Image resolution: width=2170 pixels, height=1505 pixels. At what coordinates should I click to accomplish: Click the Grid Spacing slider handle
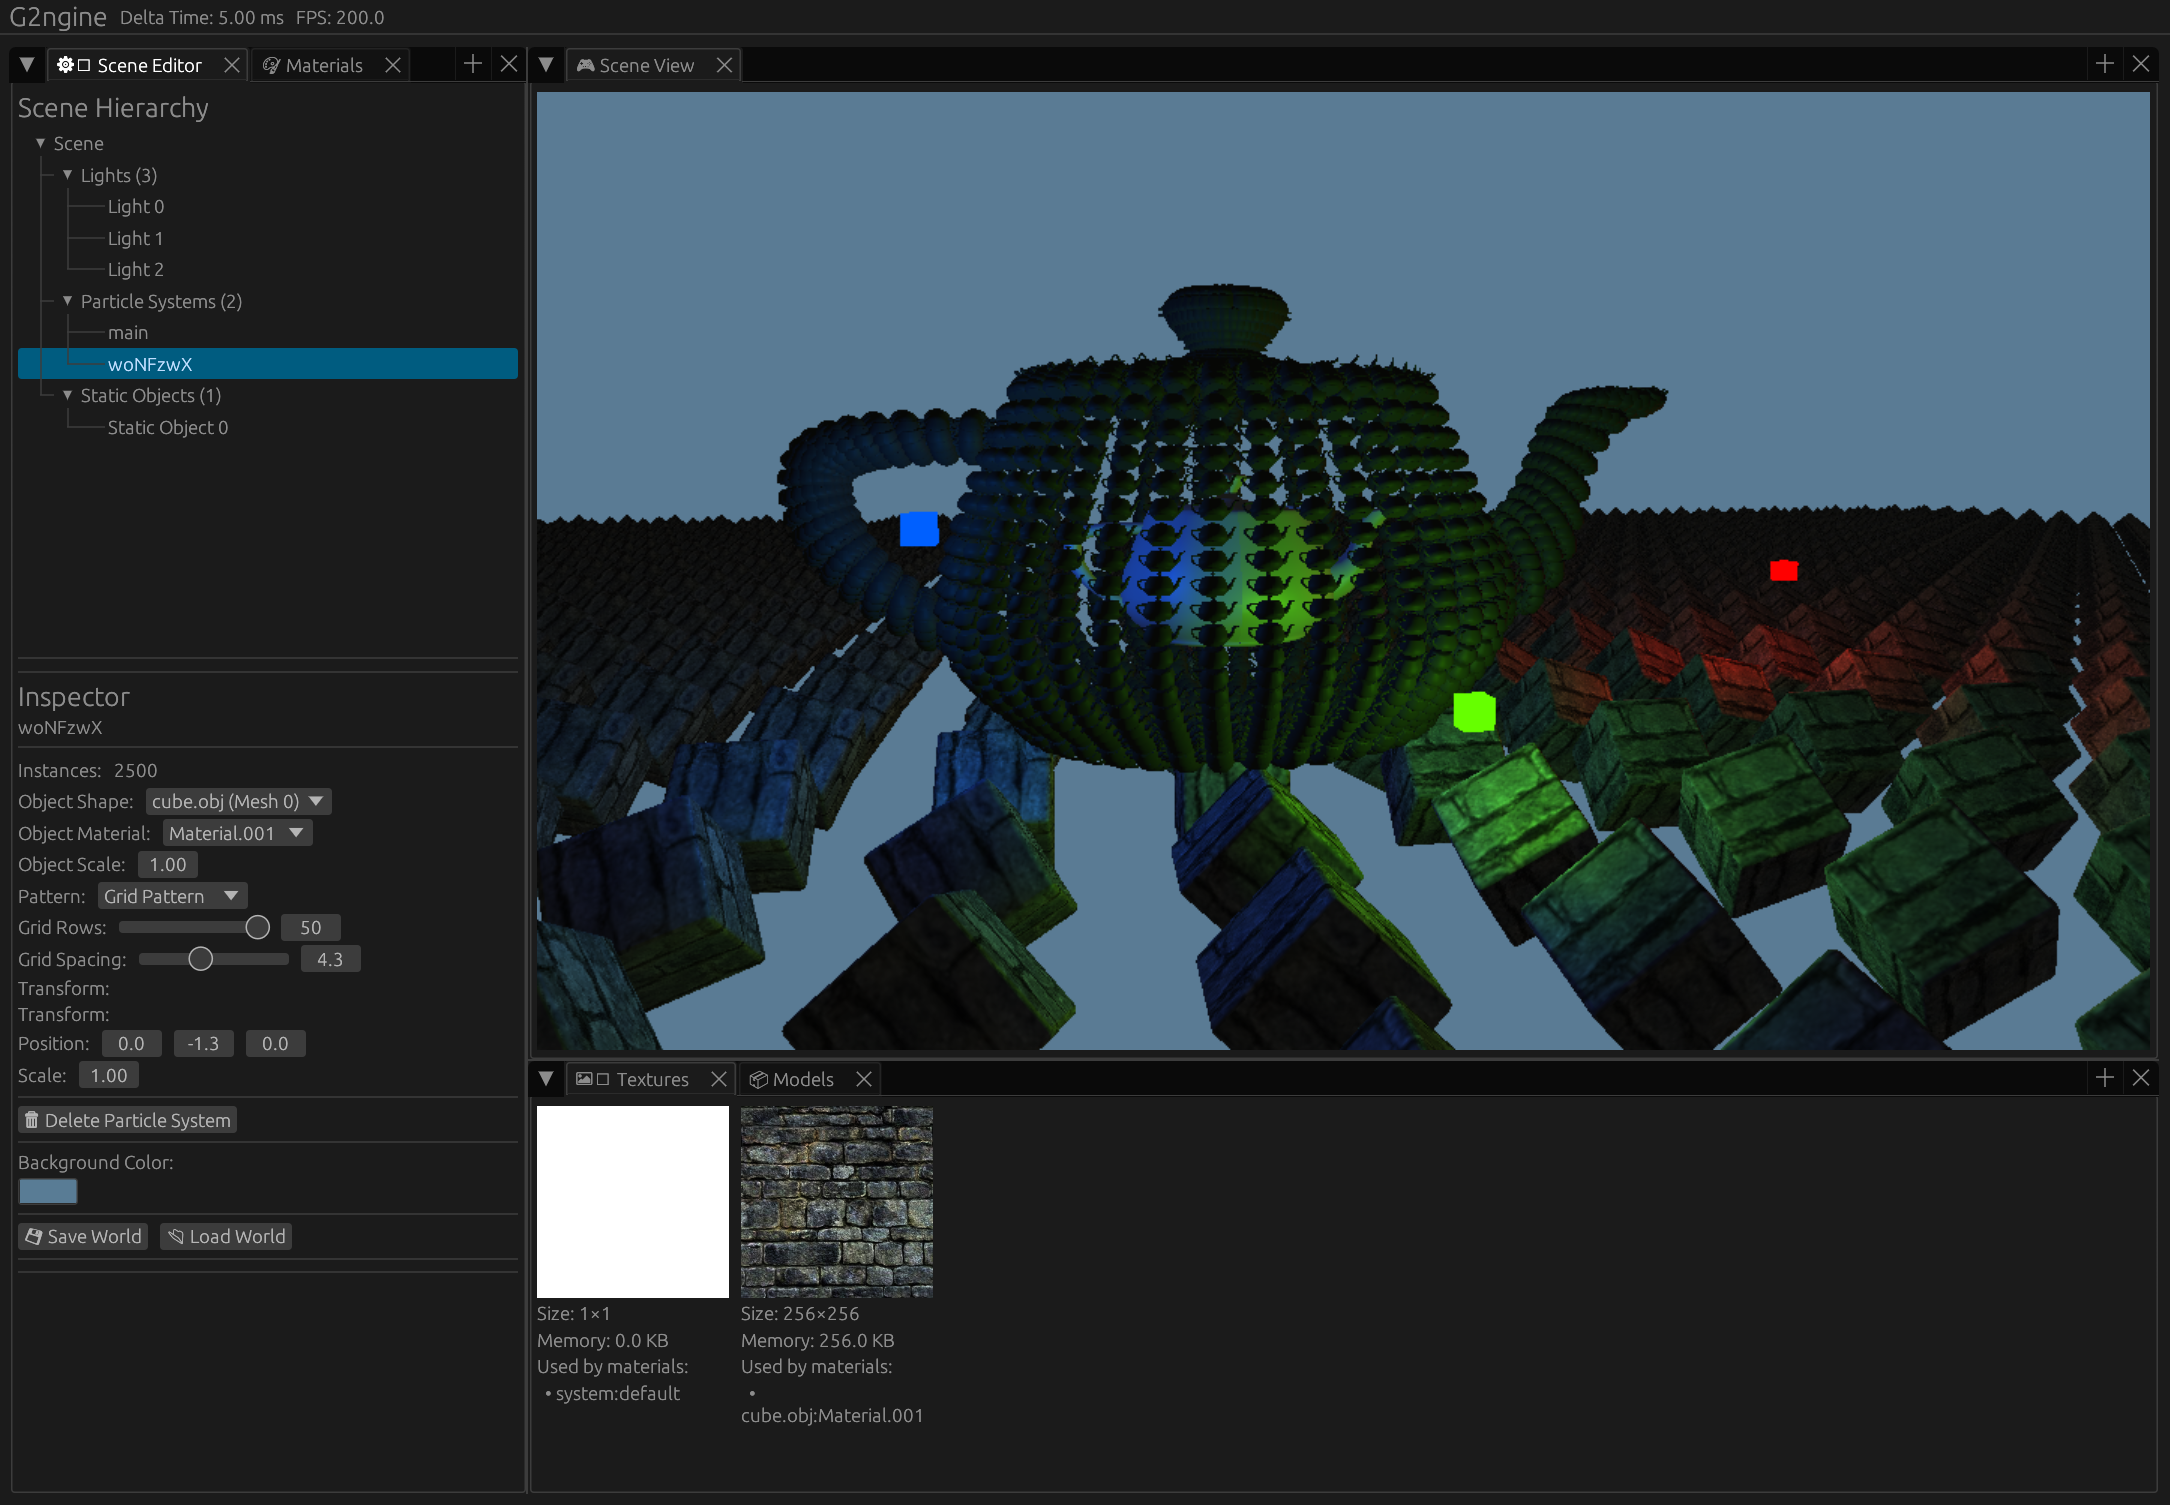[201, 960]
